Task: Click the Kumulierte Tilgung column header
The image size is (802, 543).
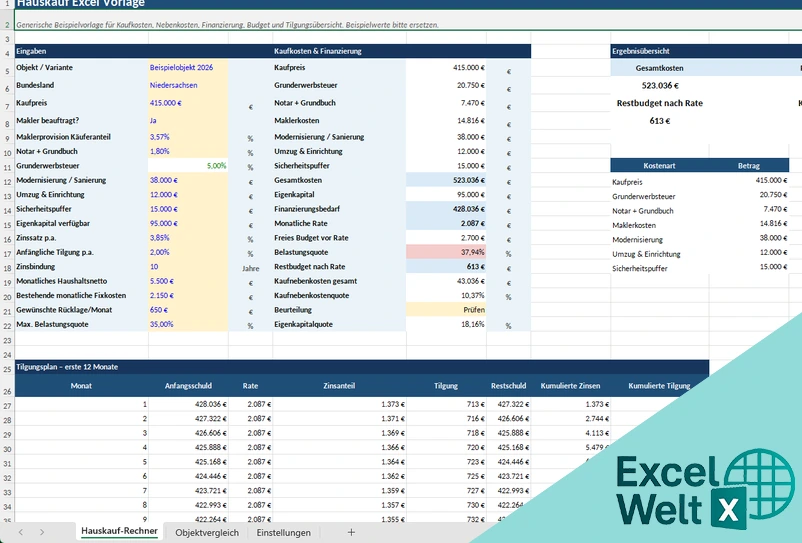Action: (659, 386)
